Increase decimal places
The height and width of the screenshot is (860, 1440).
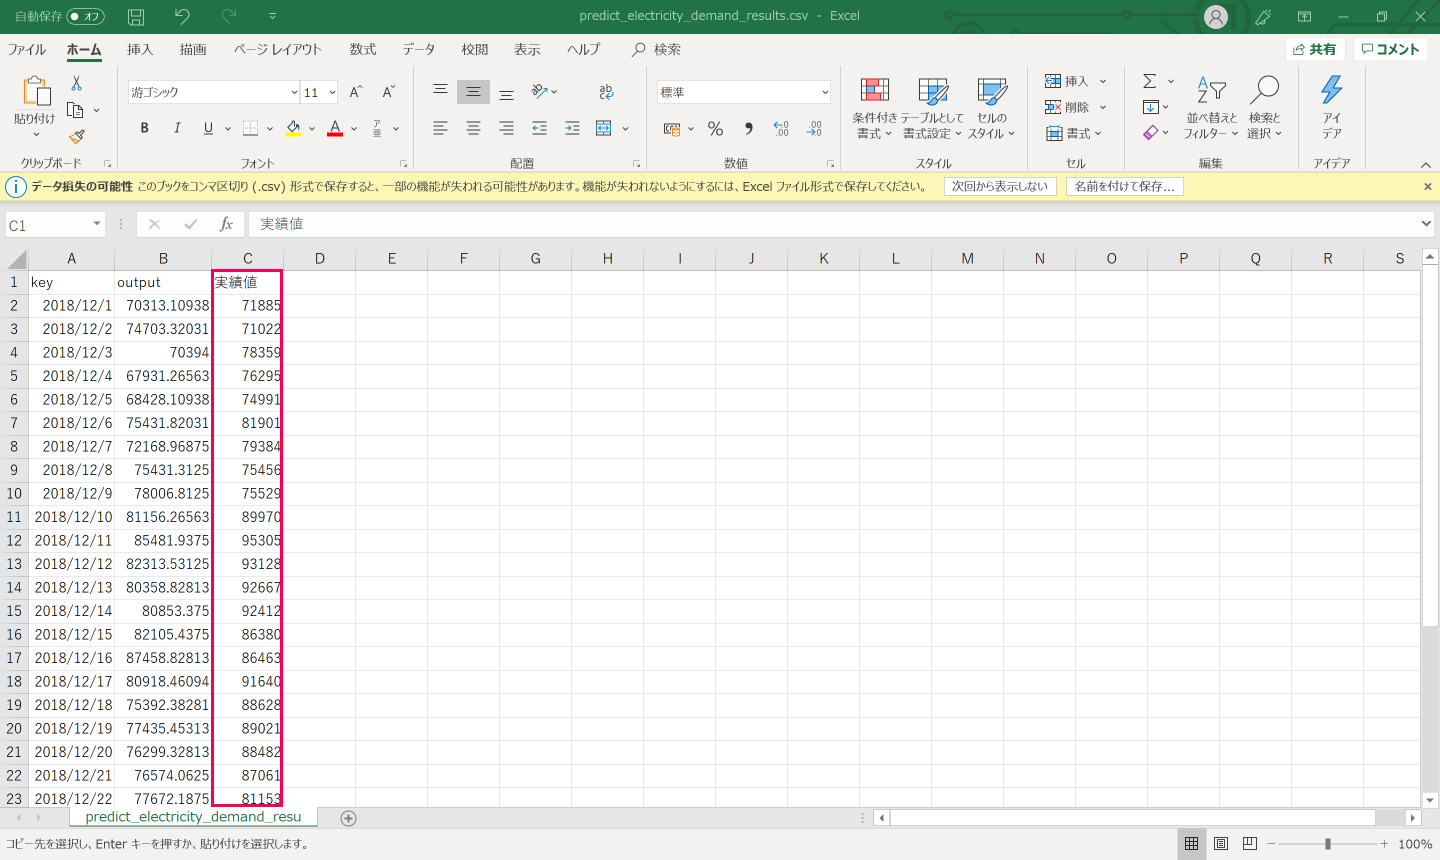(x=781, y=128)
